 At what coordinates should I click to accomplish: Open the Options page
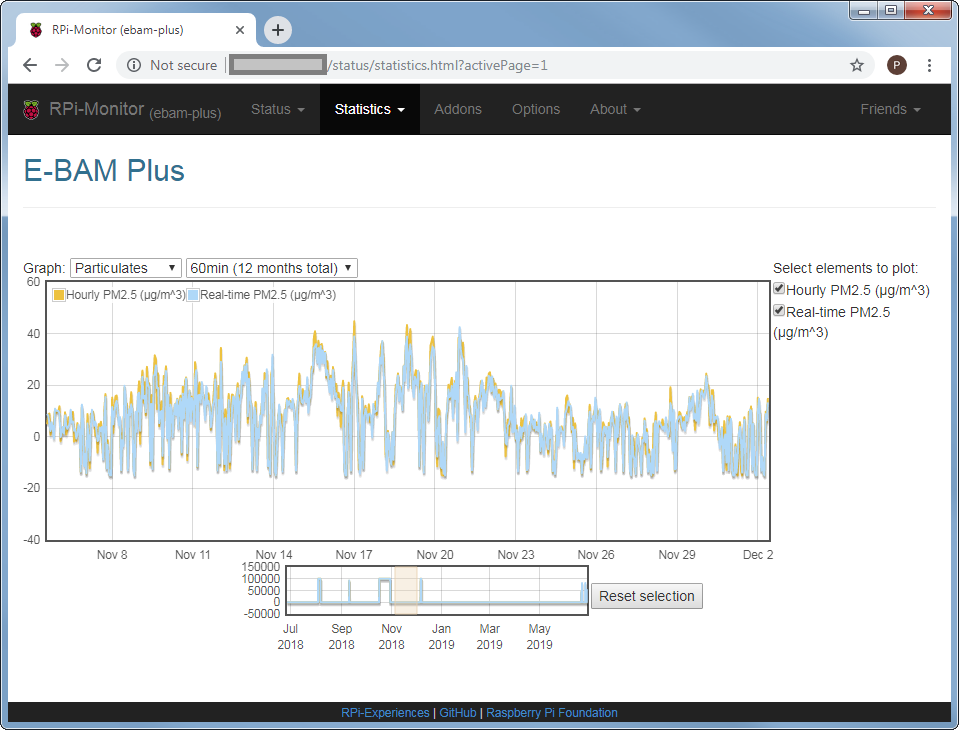536,109
